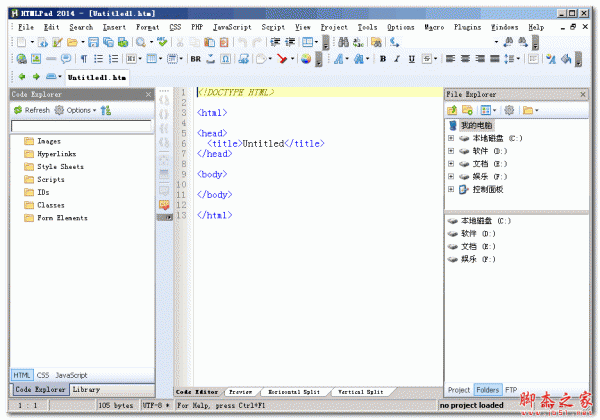
Task: Open the color picker palette icon
Action: click(306, 59)
